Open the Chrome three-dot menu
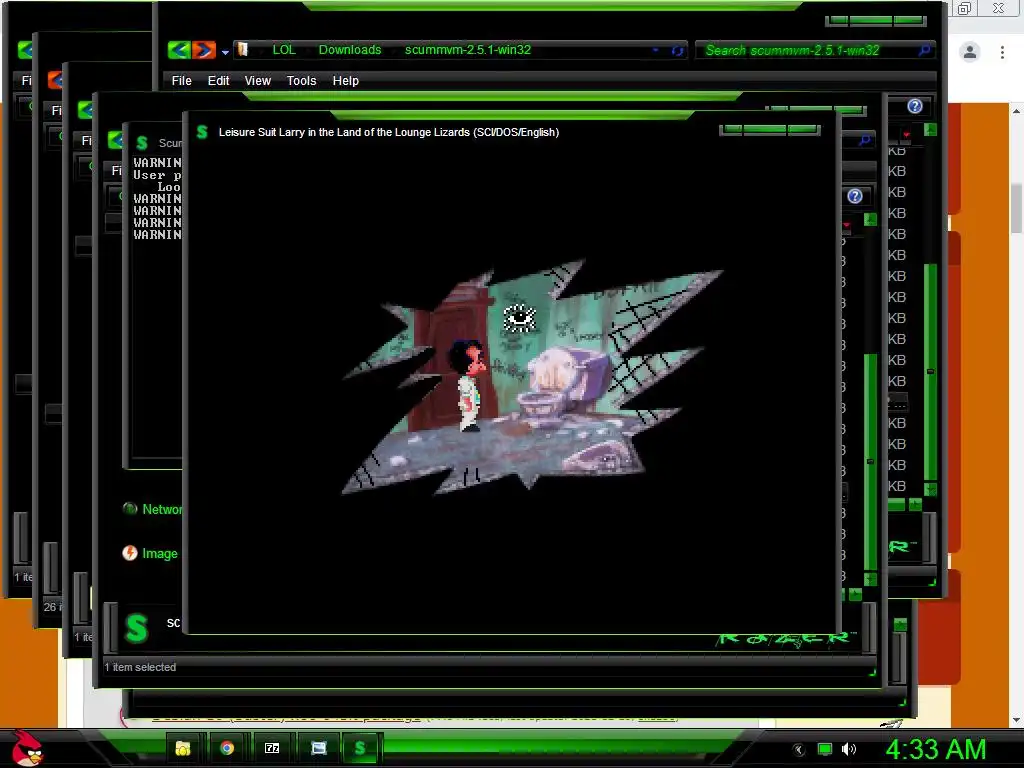 pyautogui.click(x=1002, y=52)
